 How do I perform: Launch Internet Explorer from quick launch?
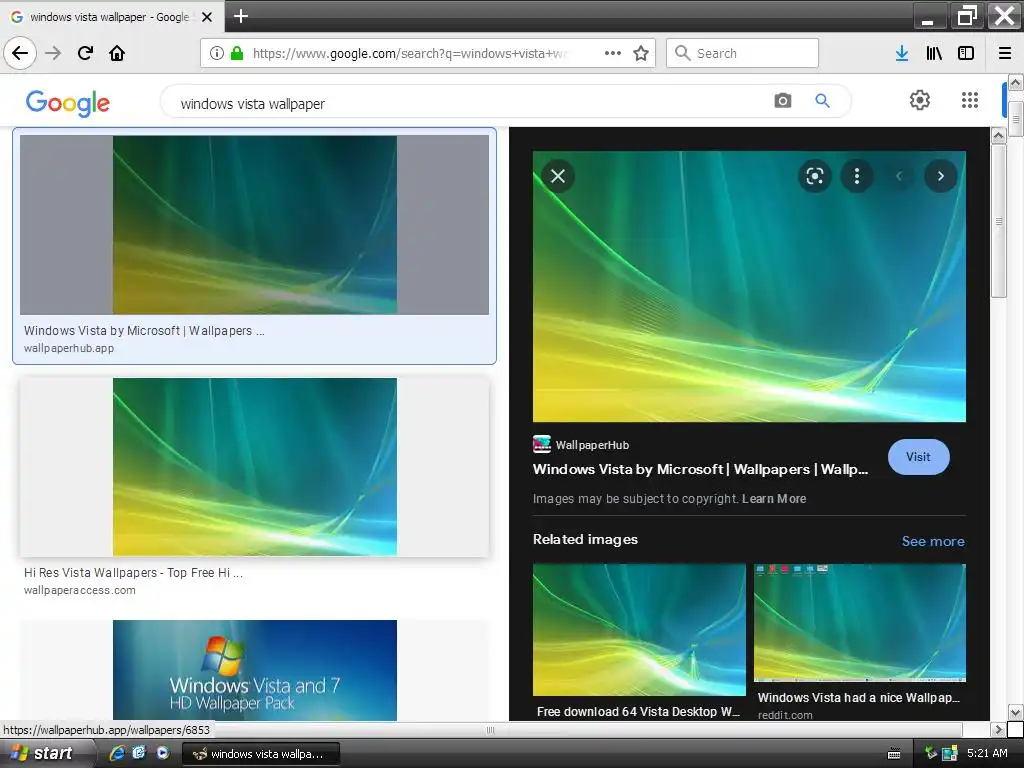click(x=117, y=753)
